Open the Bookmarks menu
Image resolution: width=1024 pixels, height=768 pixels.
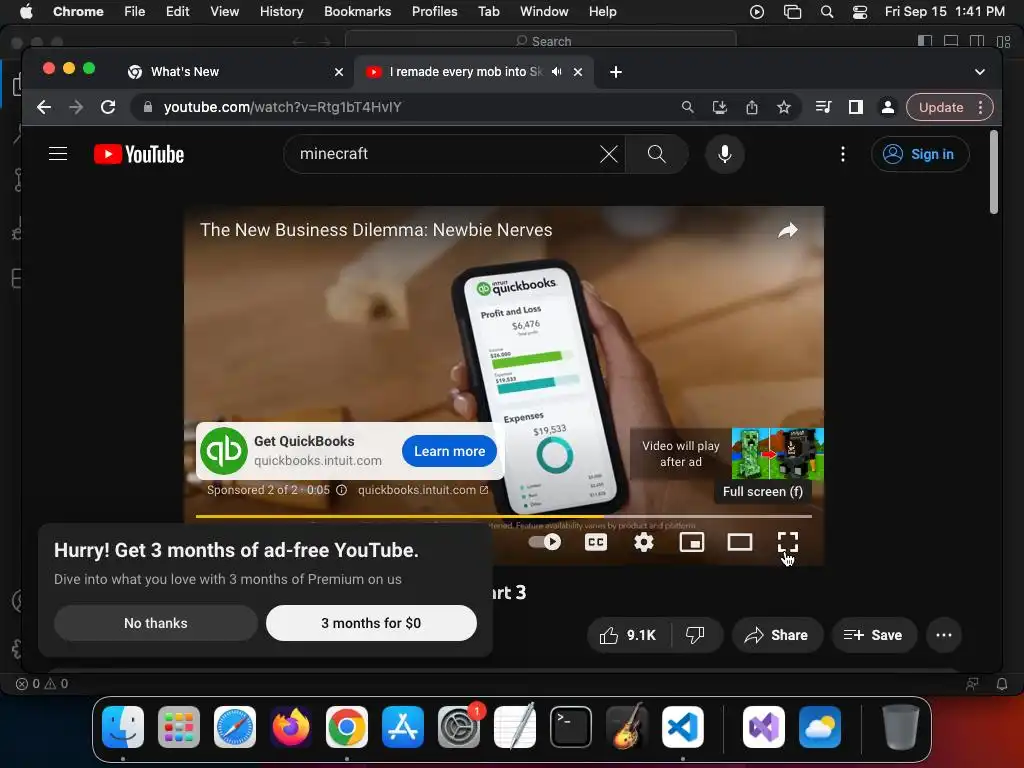click(x=357, y=11)
